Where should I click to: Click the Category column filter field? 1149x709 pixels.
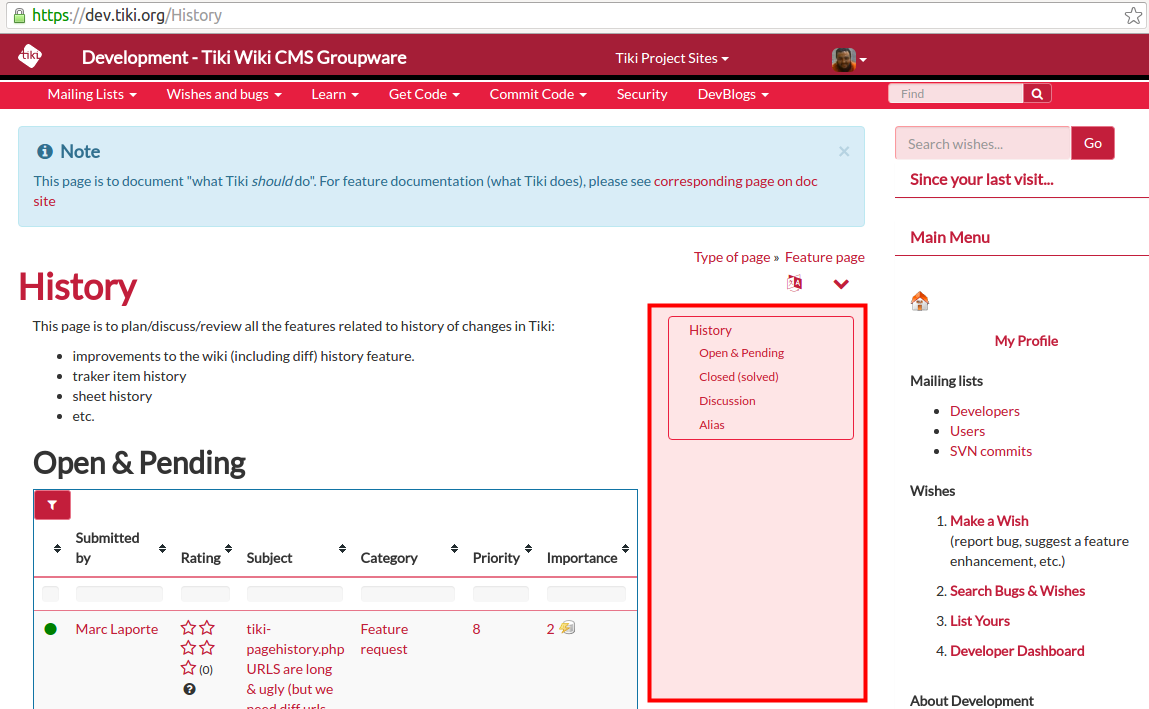point(407,593)
